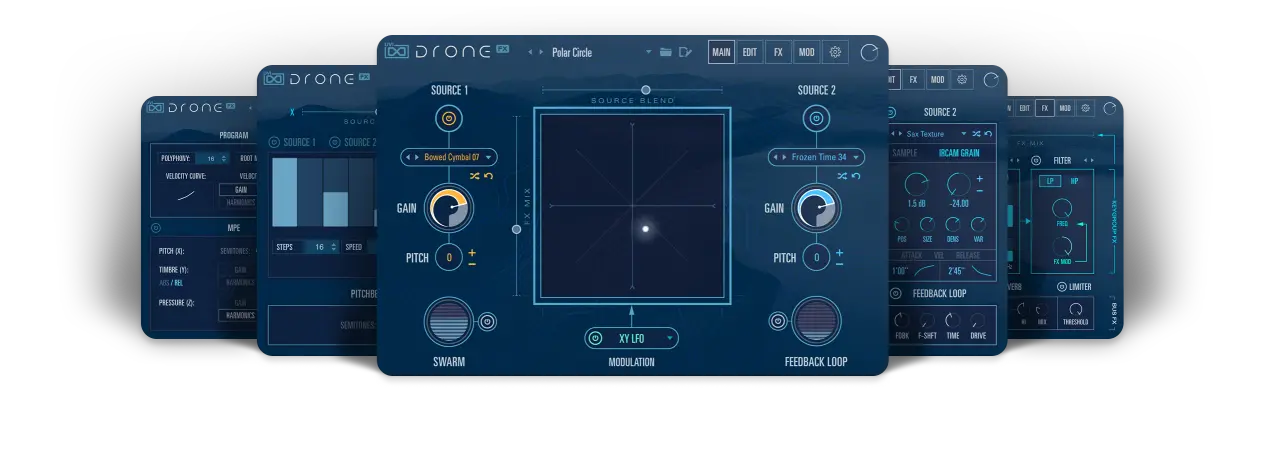Click the save preset icon
Screen dimensions: 1265x475
click(685, 52)
